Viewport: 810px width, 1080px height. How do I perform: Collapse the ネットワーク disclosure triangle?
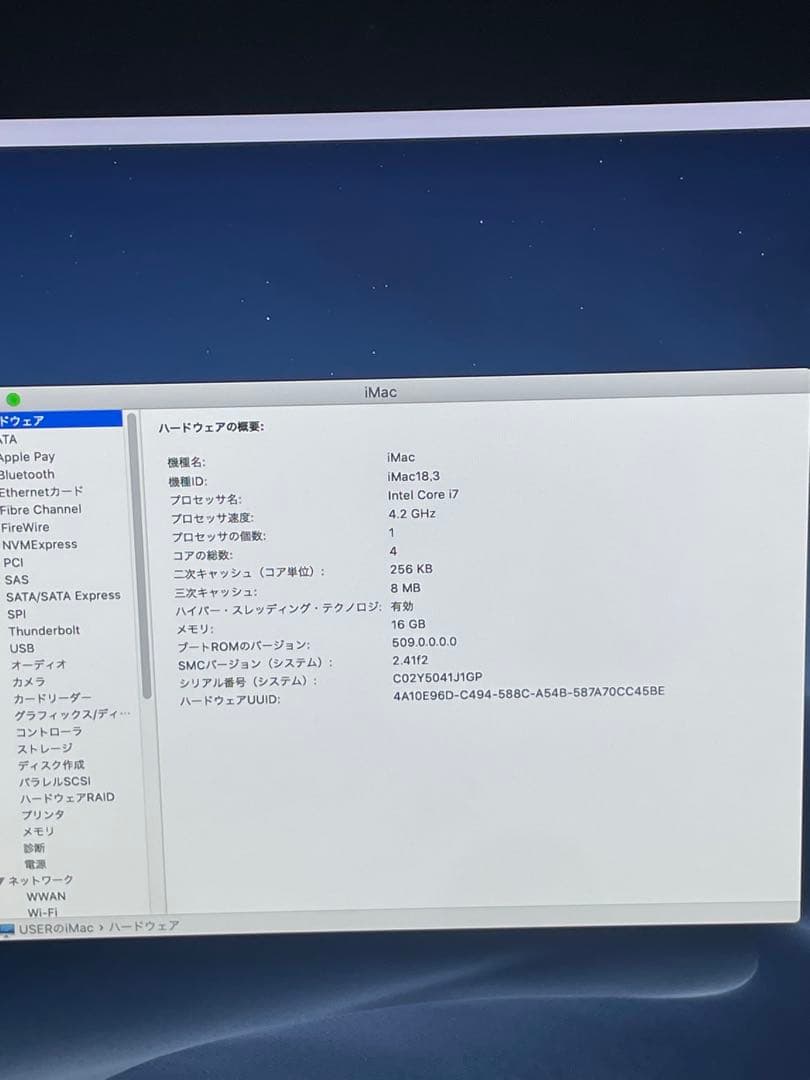tap(4, 879)
